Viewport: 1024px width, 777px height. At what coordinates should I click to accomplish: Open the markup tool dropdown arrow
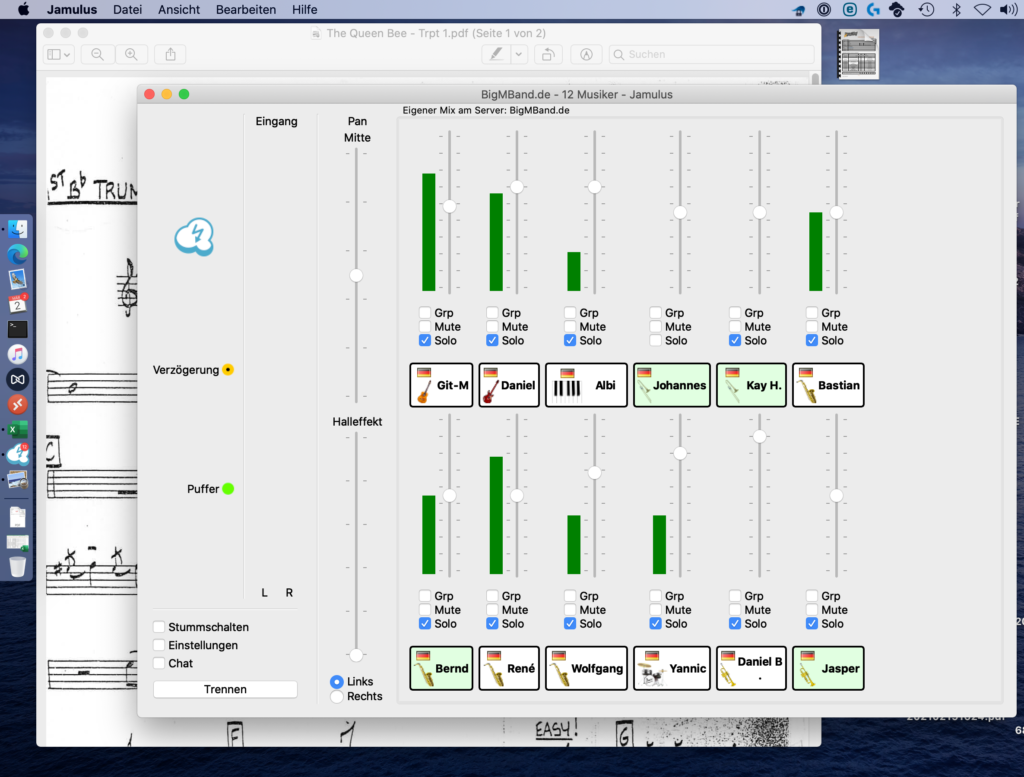coord(519,54)
